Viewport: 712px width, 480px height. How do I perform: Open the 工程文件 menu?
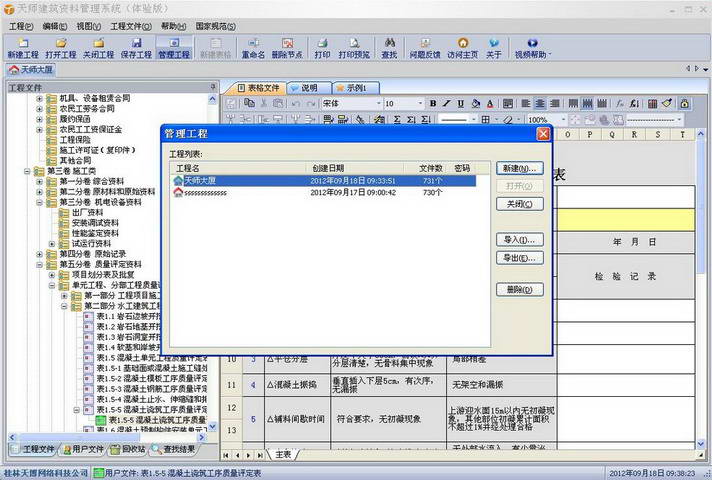[x=131, y=26]
